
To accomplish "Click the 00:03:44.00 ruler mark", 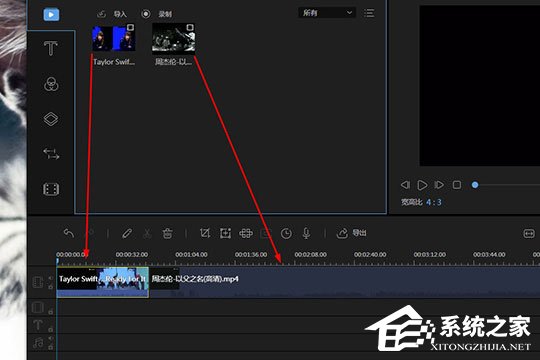I will 489,255.
